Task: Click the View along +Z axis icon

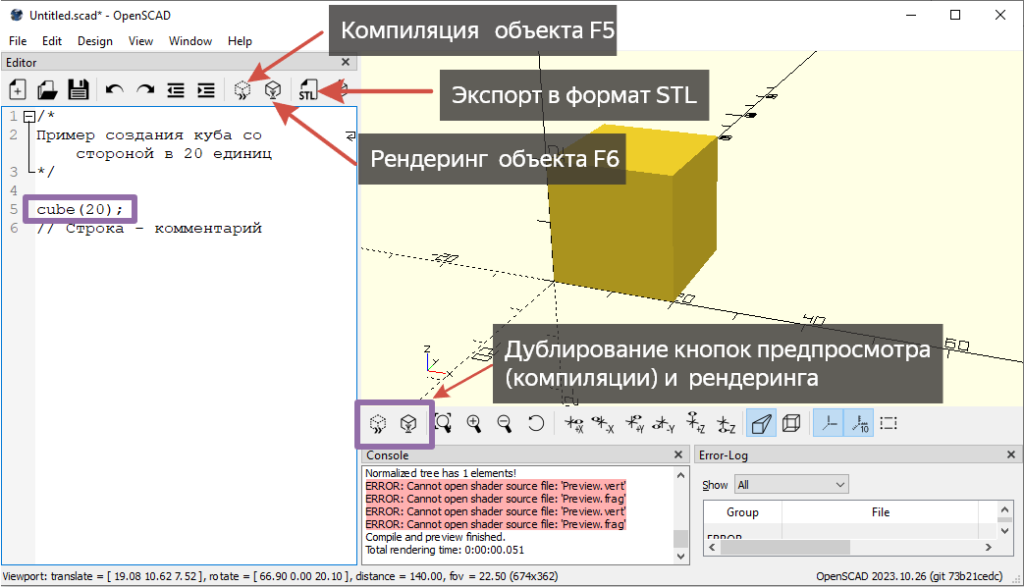Action: [694, 423]
